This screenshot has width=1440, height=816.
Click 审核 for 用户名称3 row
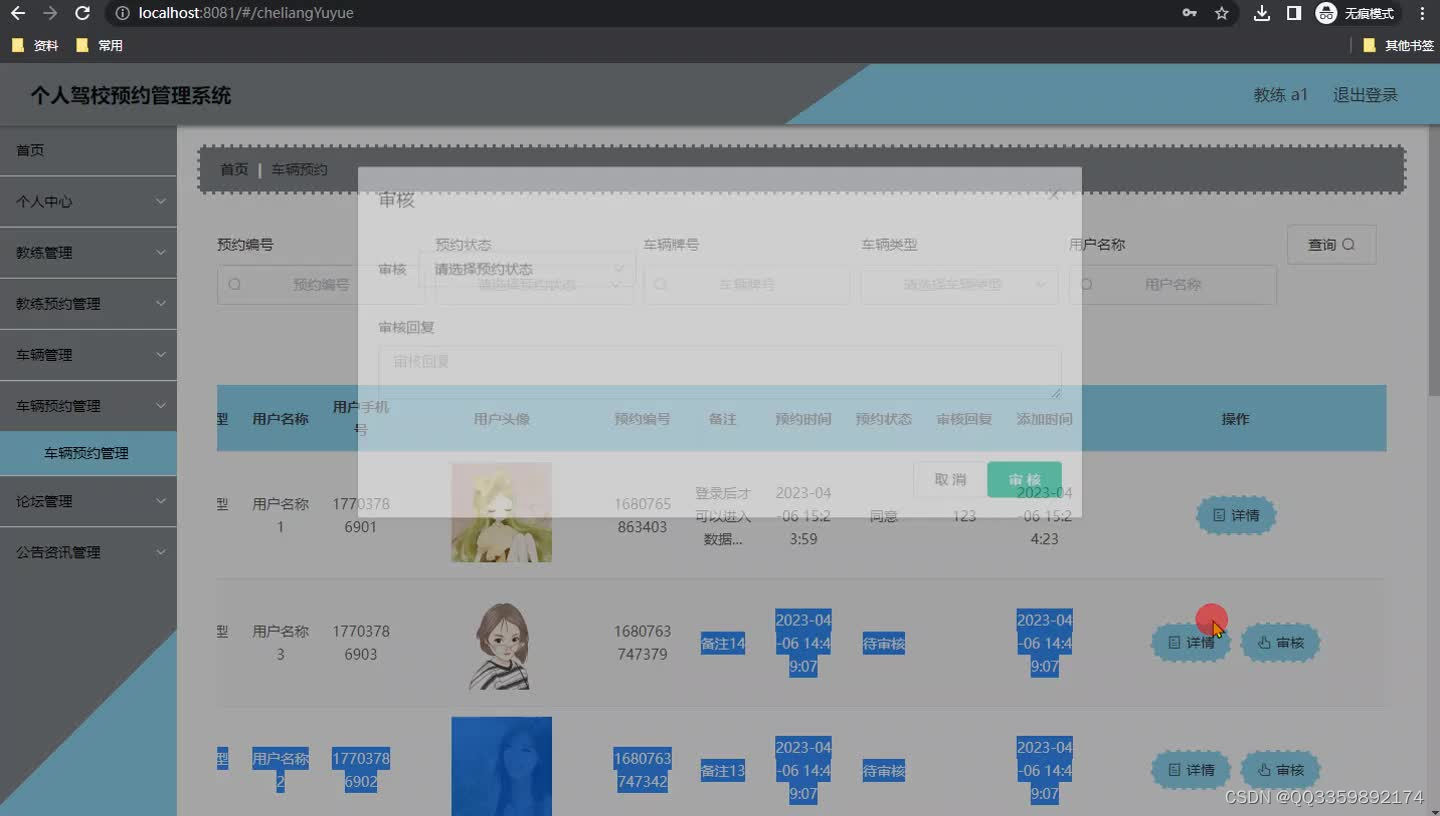click(1281, 643)
